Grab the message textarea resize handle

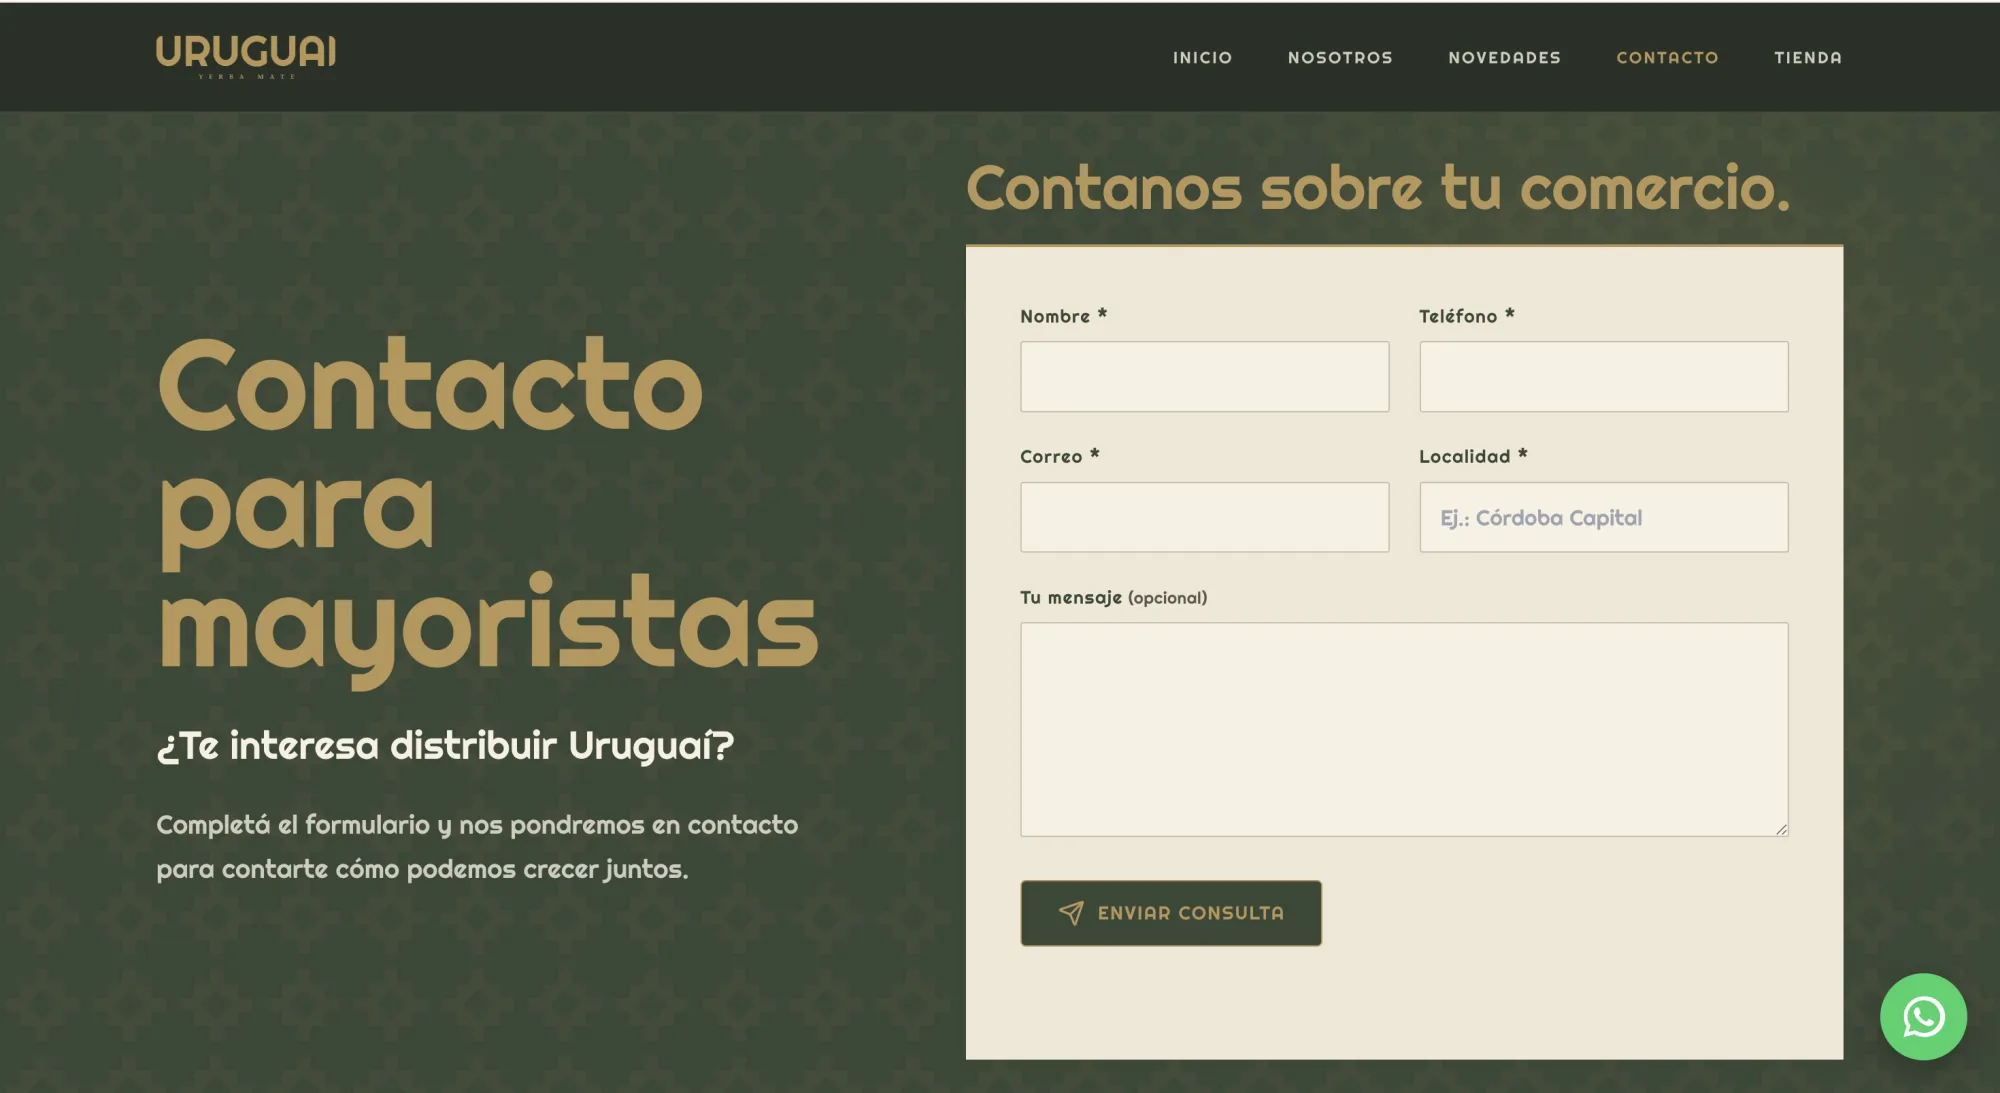click(1781, 829)
